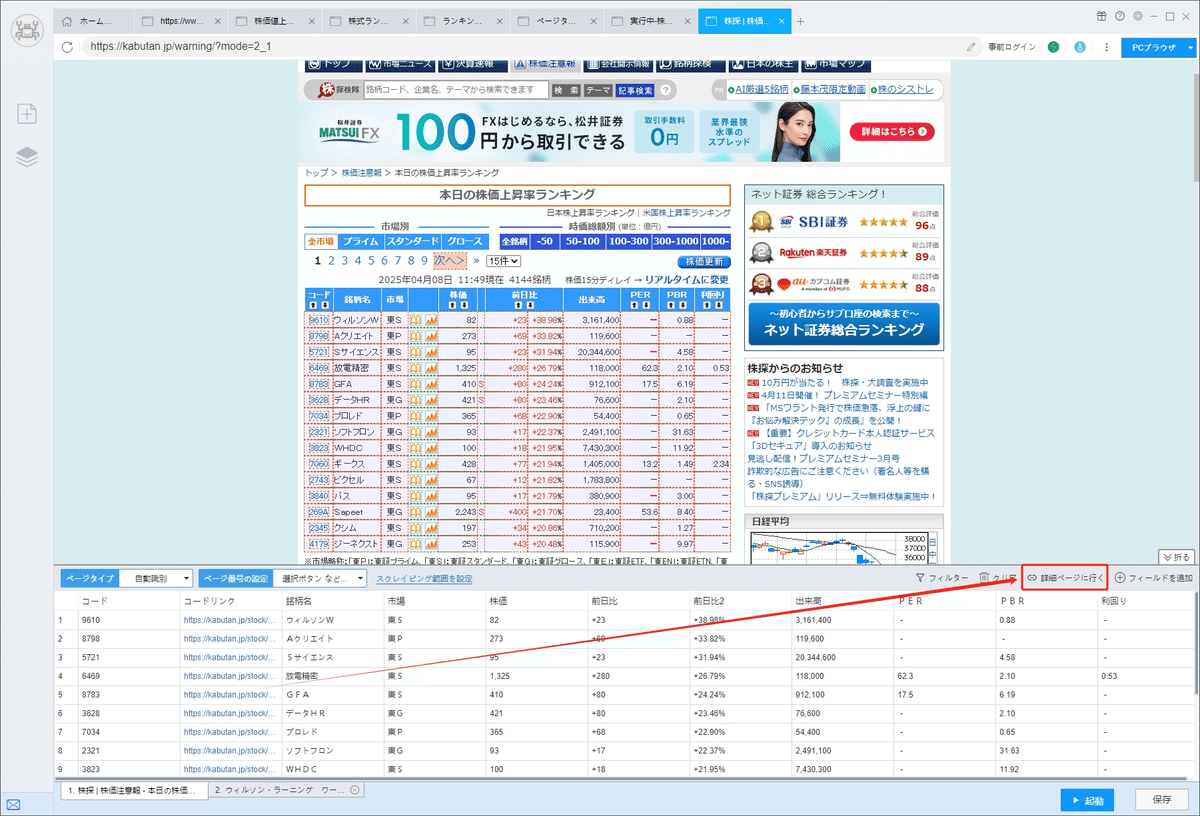Click the green circular icon beside 事前ログイン
The width and height of the screenshot is (1200, 816).
pos(1053,46)
